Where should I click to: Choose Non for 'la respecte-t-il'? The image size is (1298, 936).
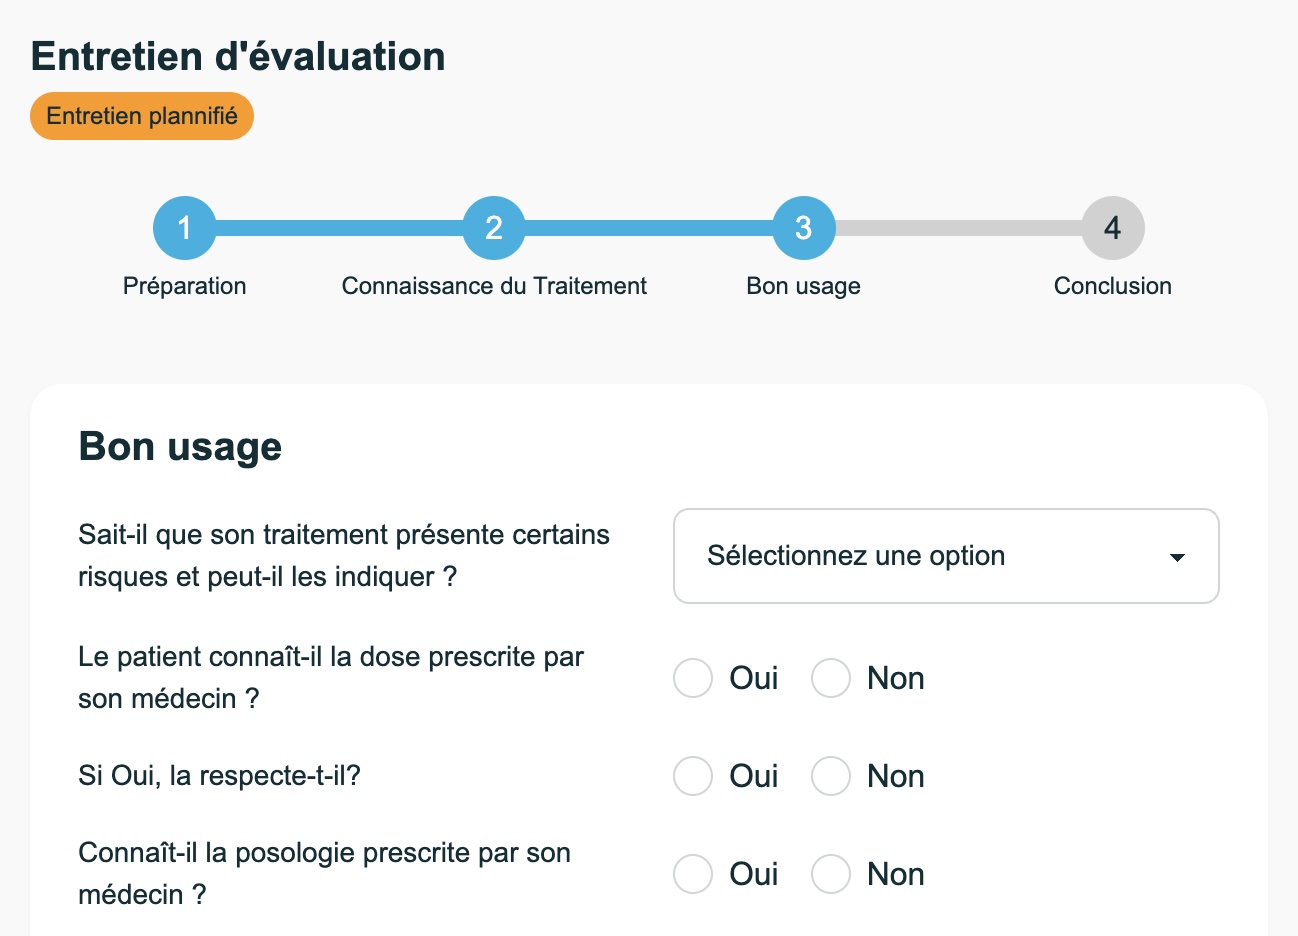[x=830, y=776]
